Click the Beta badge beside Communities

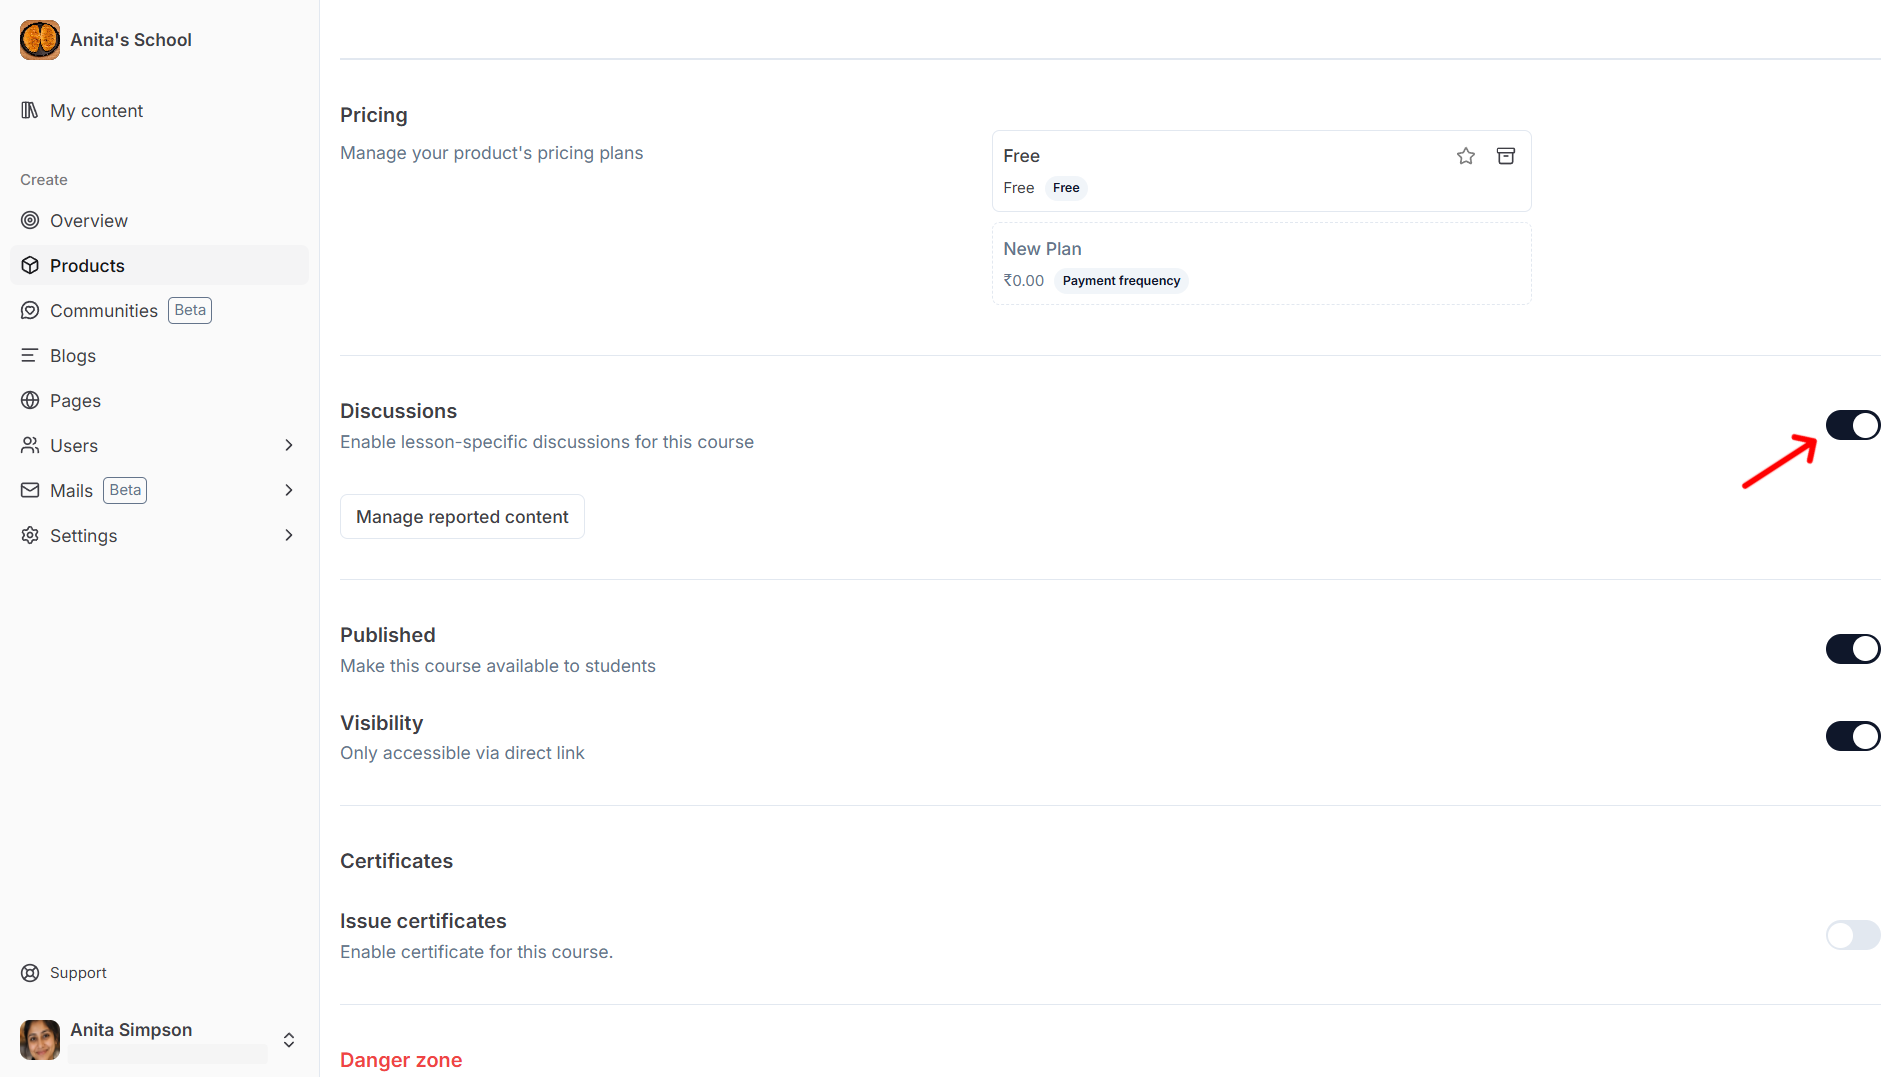coord(190,310)
